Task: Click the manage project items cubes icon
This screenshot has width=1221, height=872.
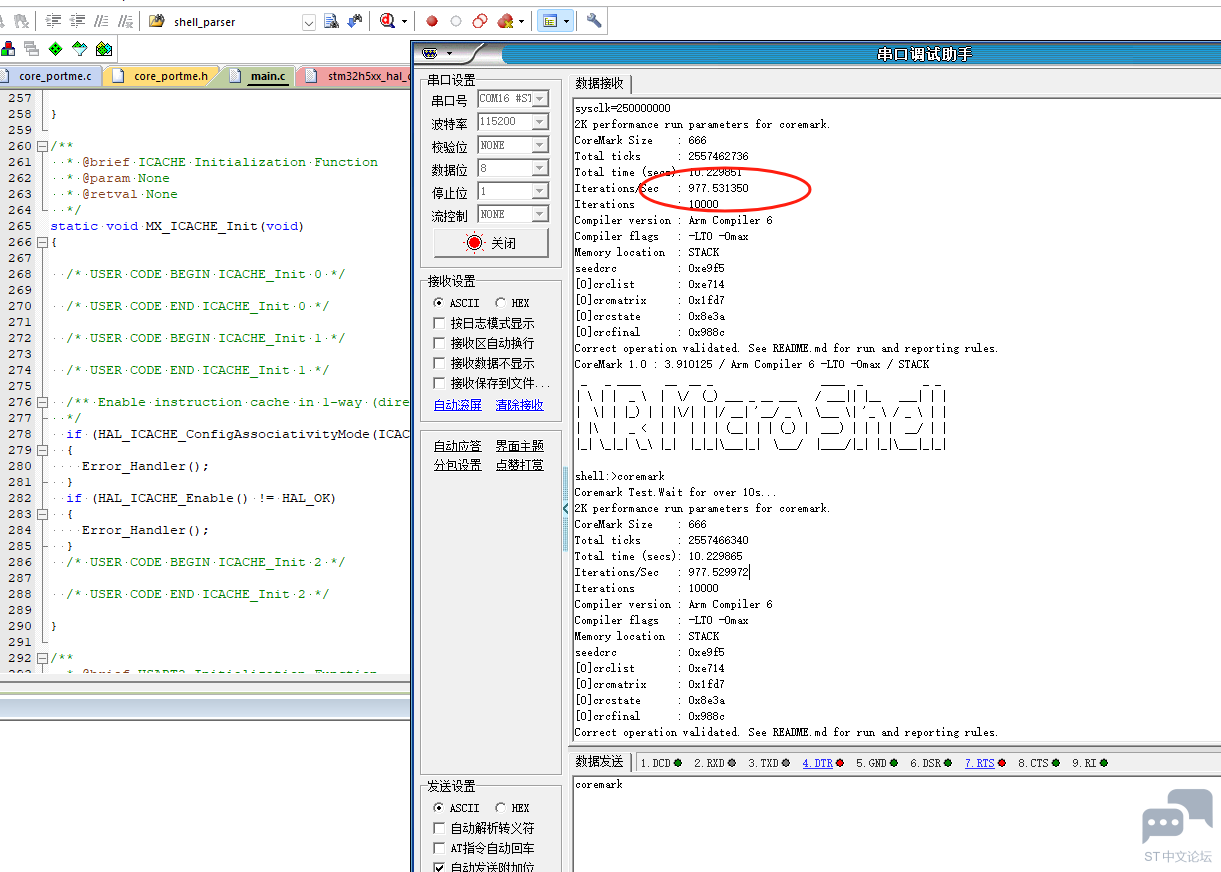Action: (8, 48)
